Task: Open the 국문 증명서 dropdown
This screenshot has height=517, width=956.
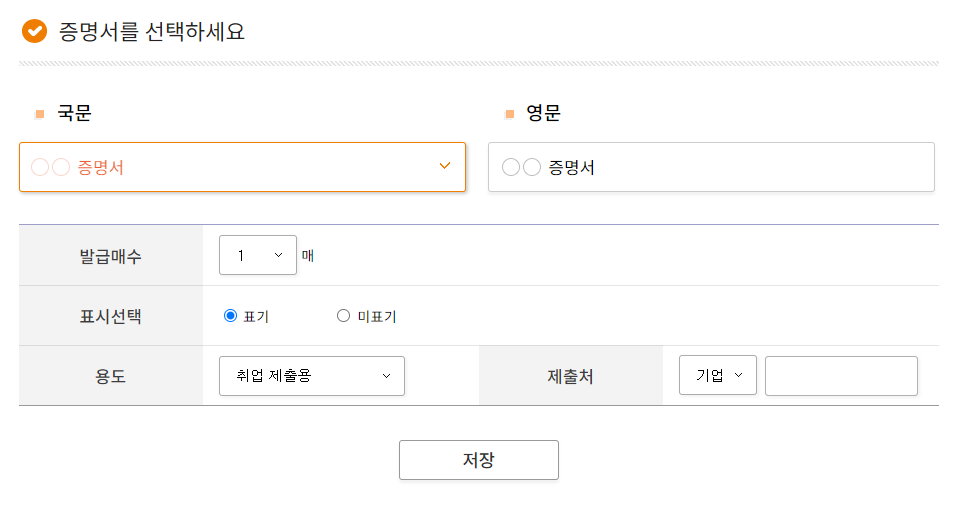Action: click(x=243, y=167)
